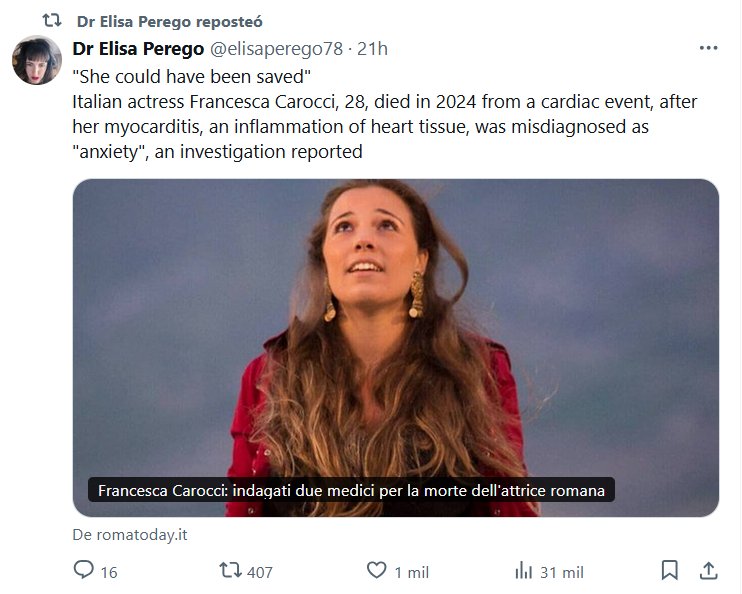Open the three-dot more options menu
Screen dimensions: 742x594
708,48
